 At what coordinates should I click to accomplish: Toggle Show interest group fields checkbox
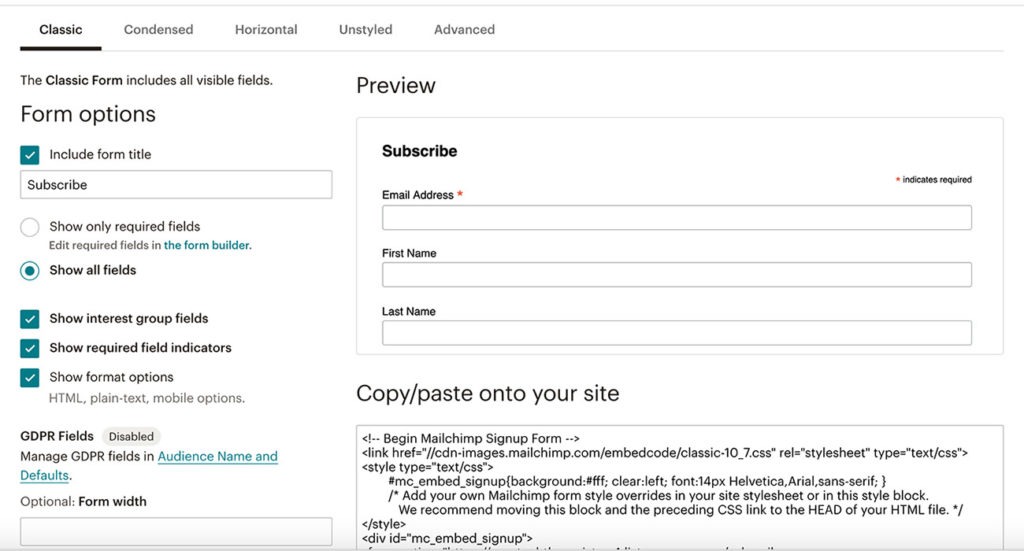[x=29, y=319]
